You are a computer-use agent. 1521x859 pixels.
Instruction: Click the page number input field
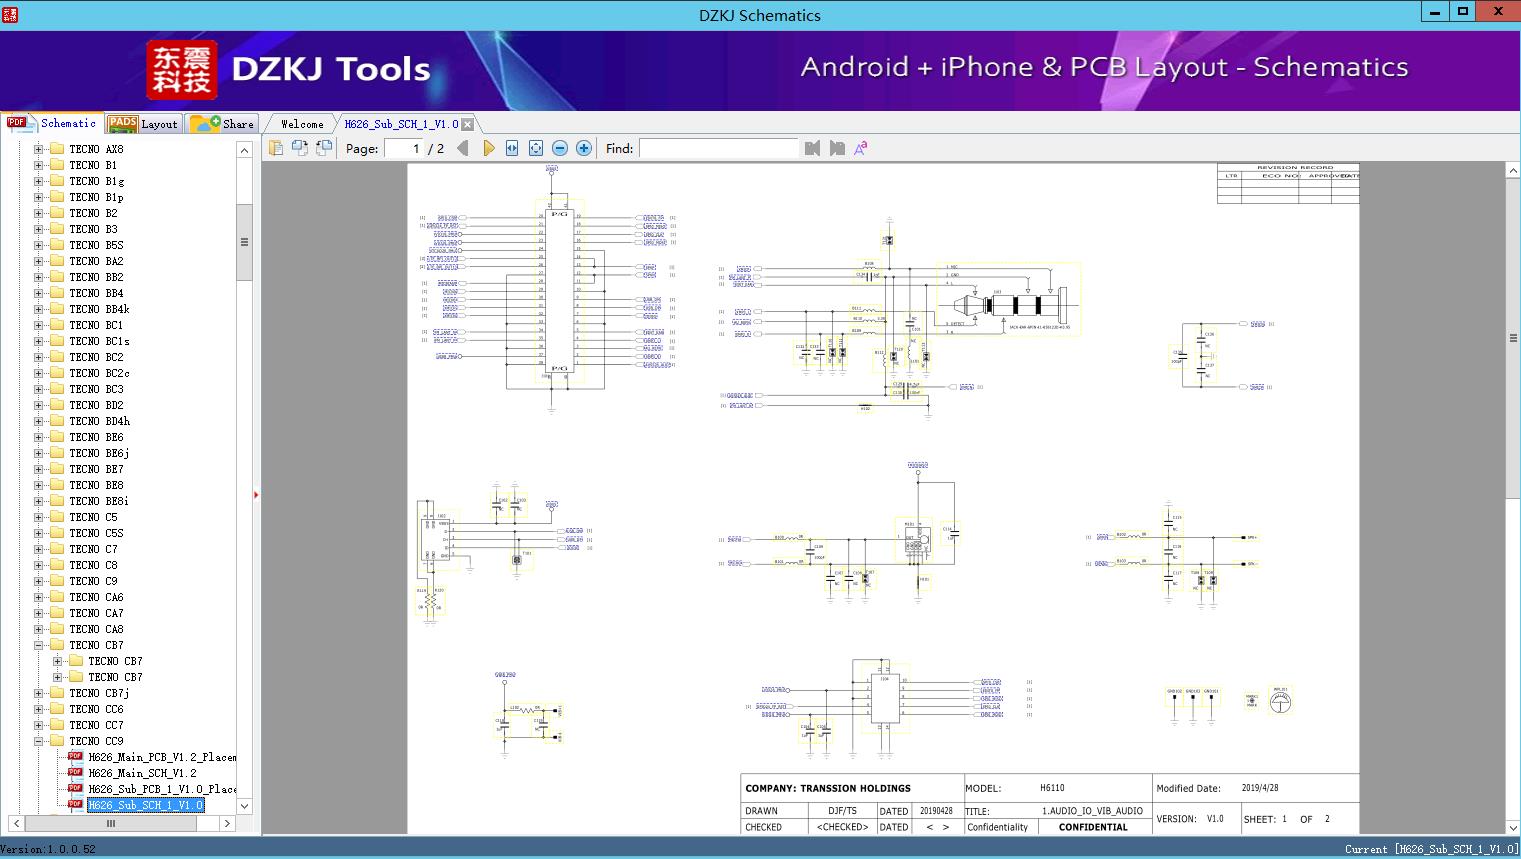(404, 148)
